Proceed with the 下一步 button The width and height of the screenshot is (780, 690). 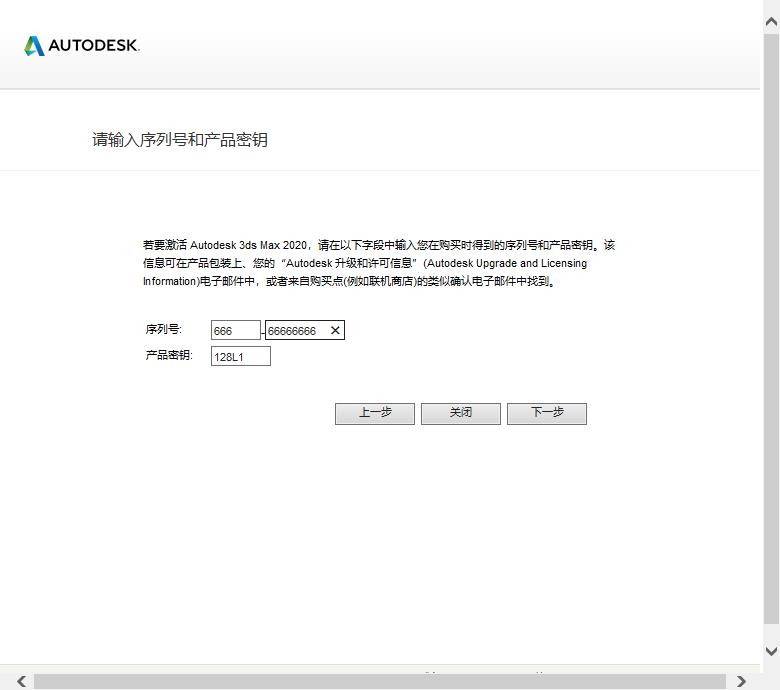pos(547,414)
